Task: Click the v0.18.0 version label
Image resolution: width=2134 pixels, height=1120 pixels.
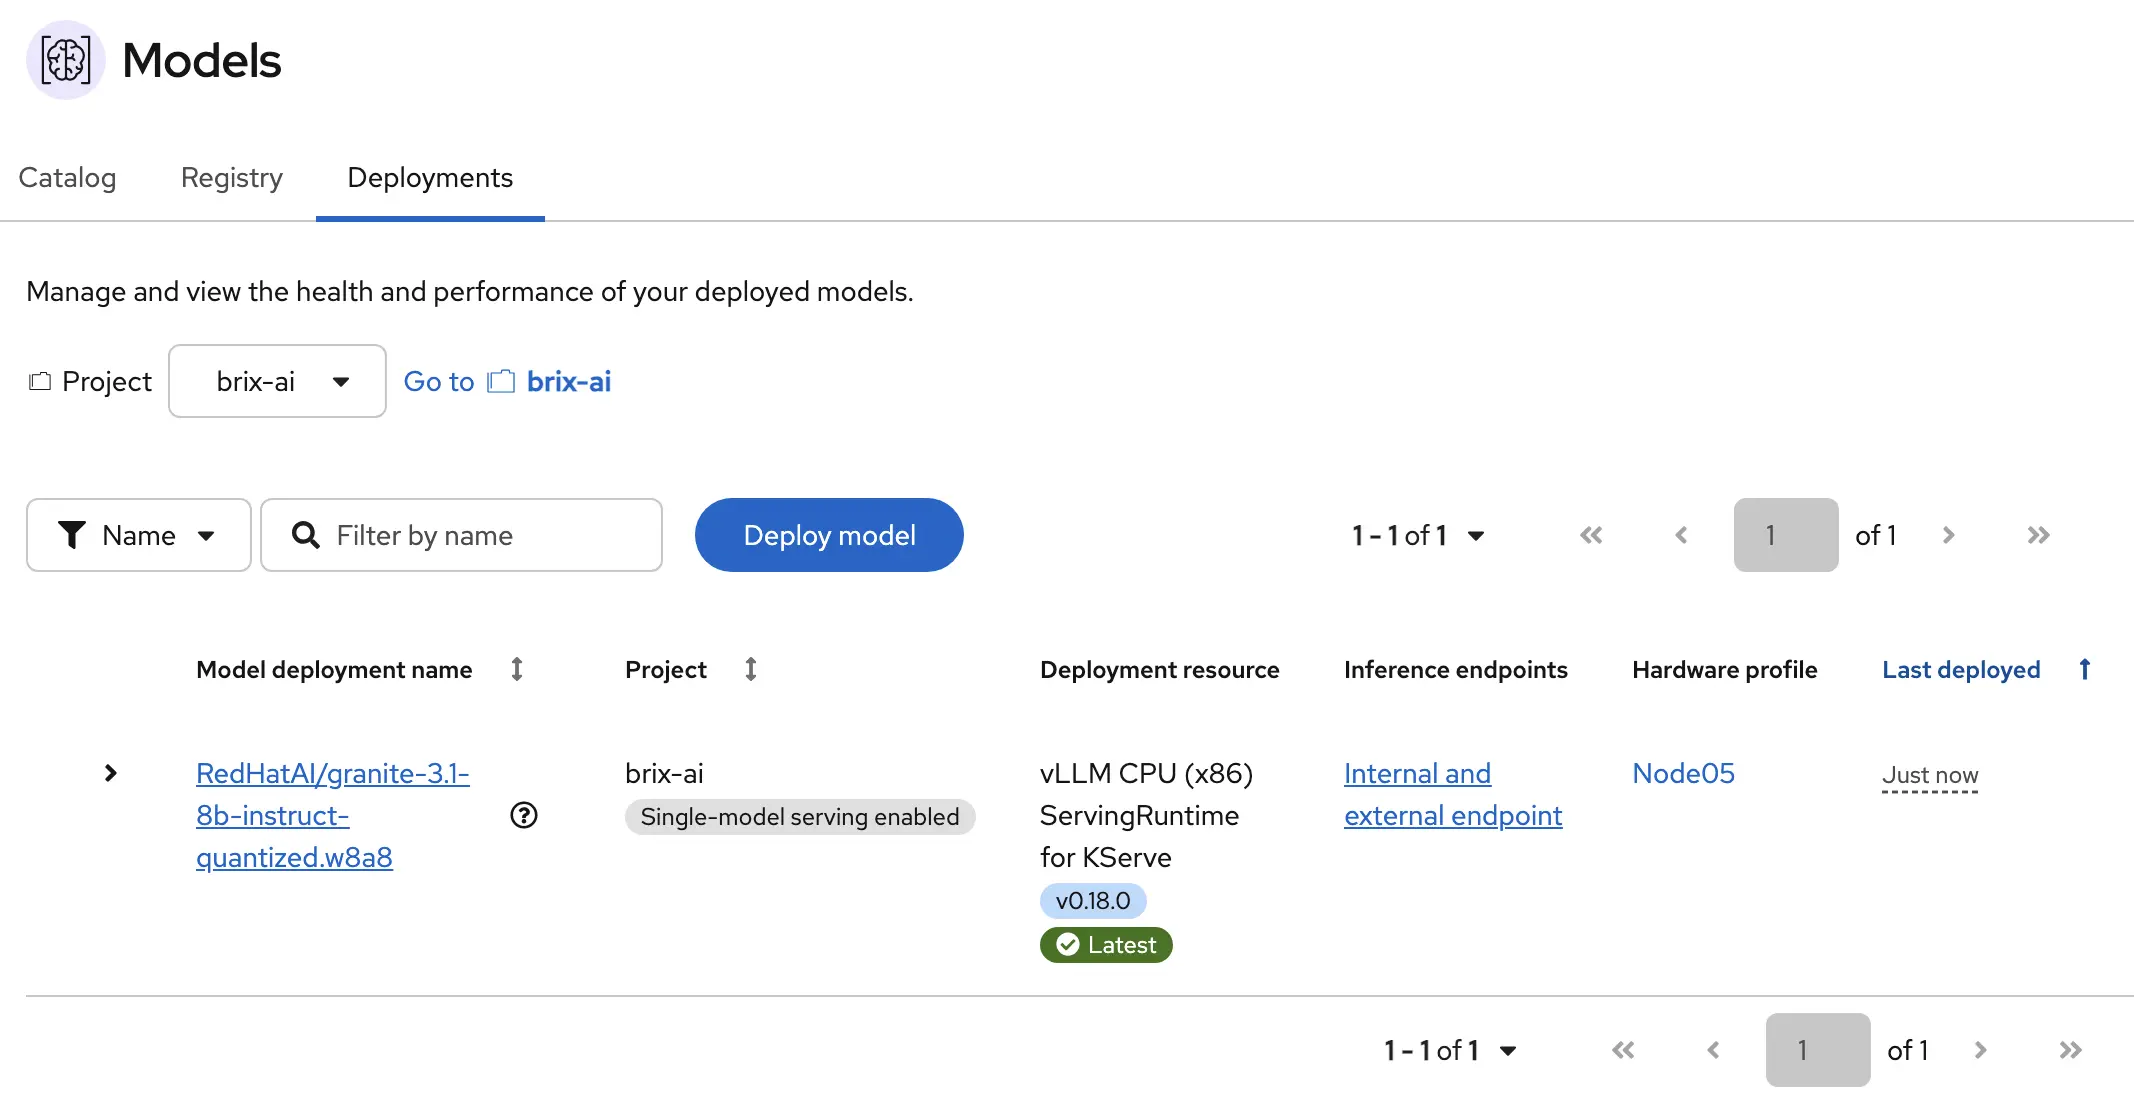Action: point(1093,901)
